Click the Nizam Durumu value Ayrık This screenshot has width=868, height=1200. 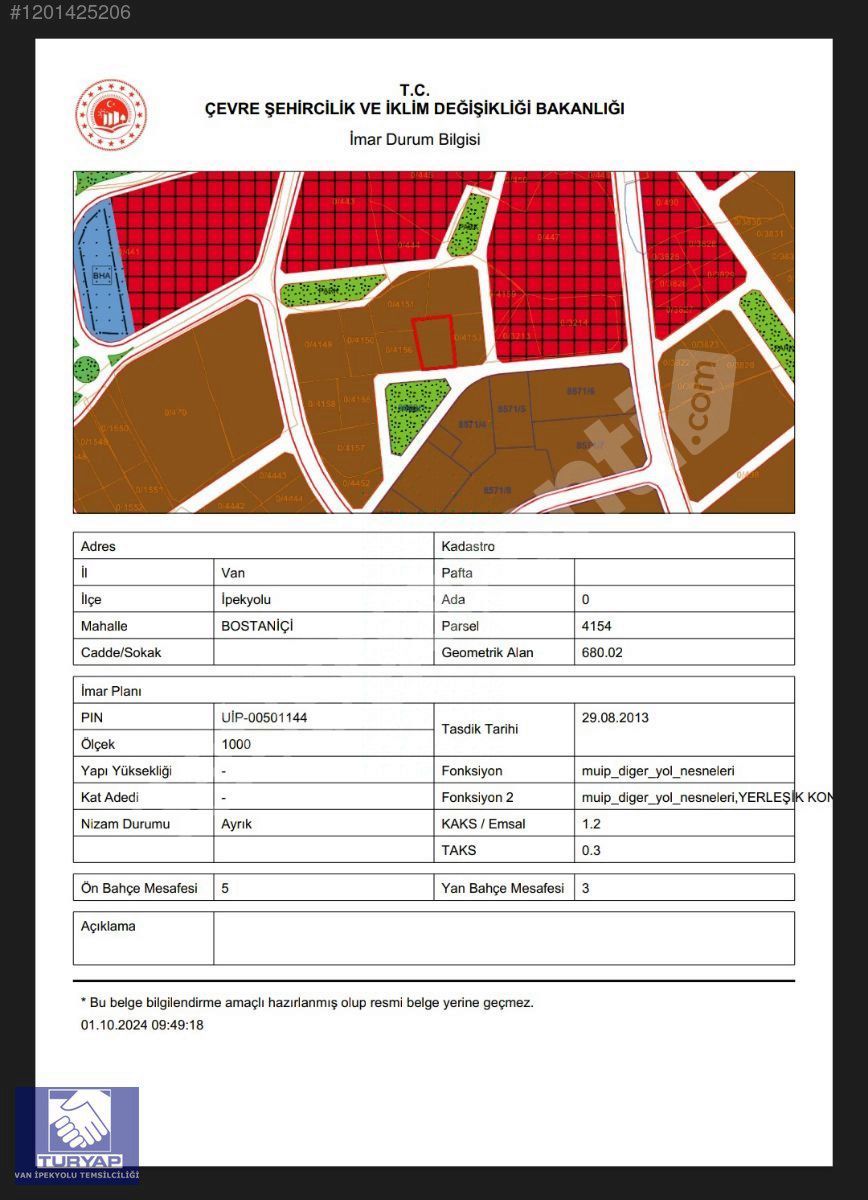[x=236, y=824]
